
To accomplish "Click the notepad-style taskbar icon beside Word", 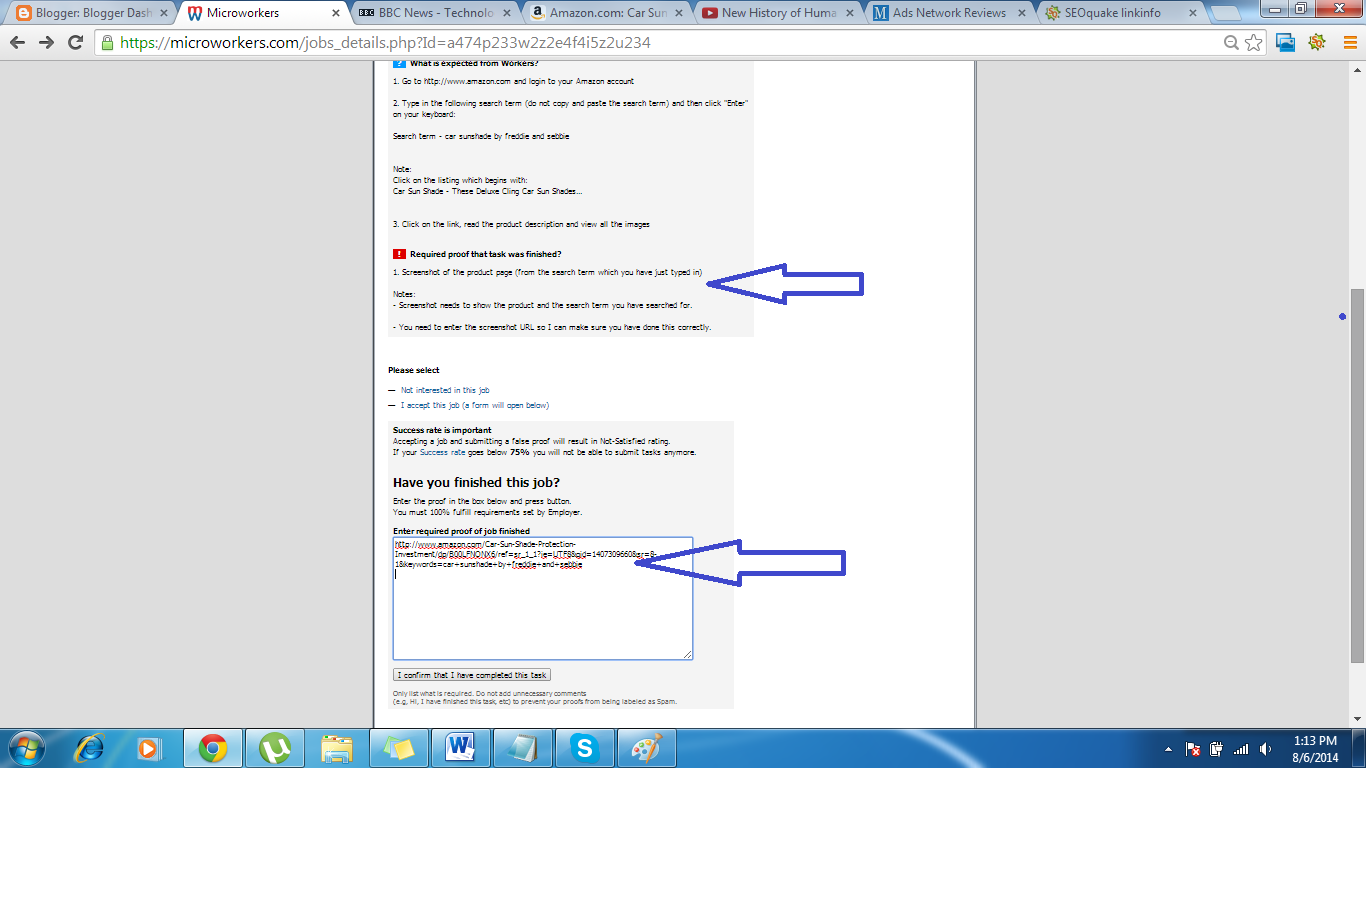I will pyautogui.click(x=523, y=748).
